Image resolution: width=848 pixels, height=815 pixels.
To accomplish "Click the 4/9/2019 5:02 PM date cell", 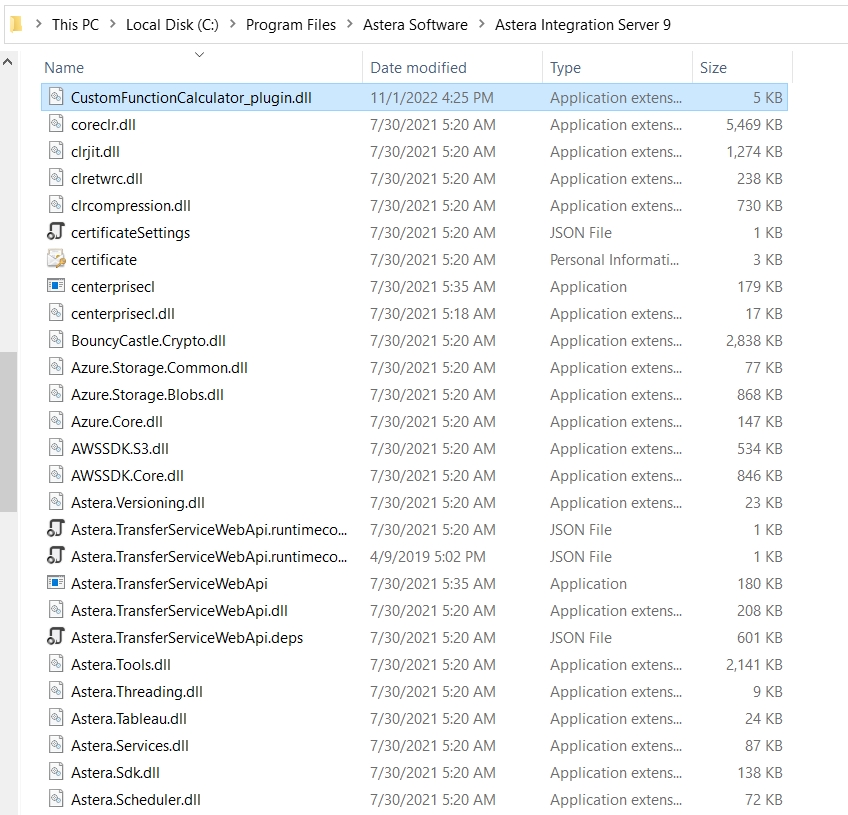I will [x=428, y=556].
